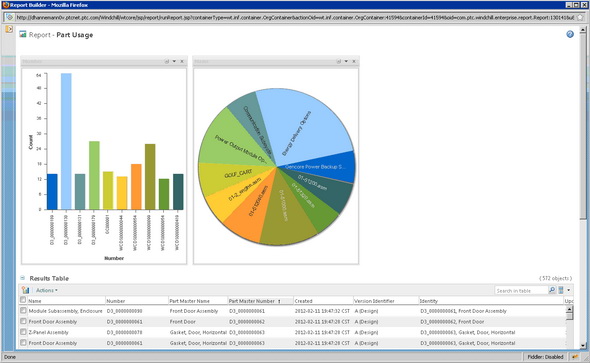Viewport: 590px width, 363px height.
Task: Click the pie chart panel settings icon
Action: pos(339,61)
